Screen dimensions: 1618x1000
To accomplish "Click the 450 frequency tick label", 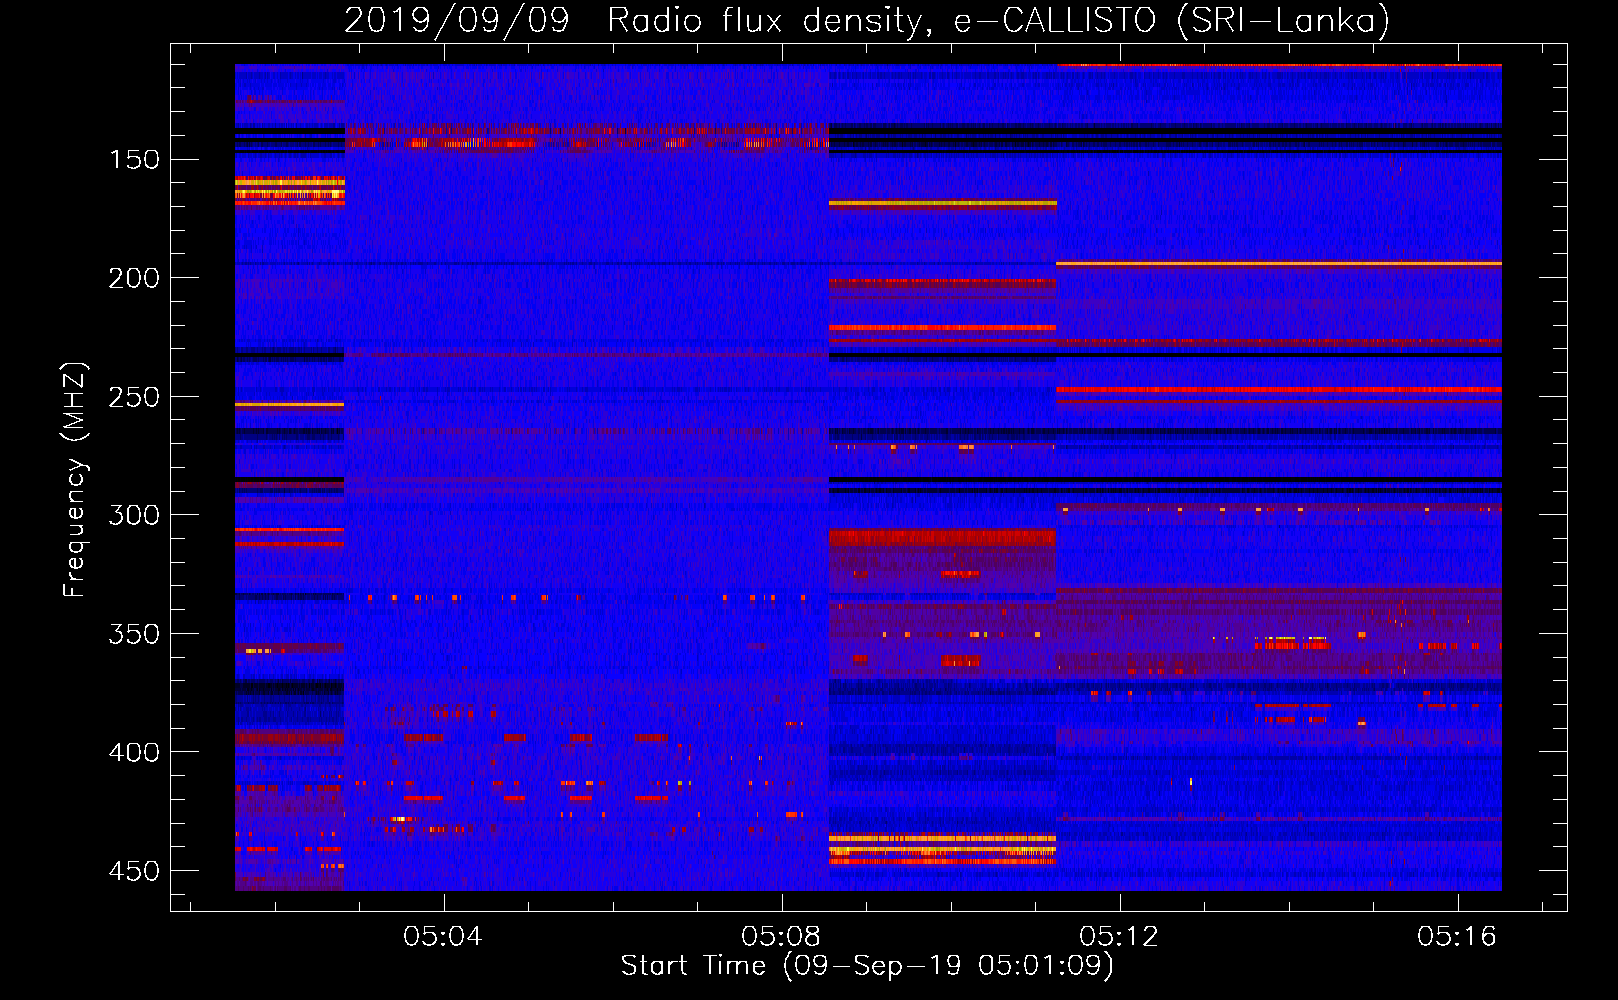I will click(134, 871).
